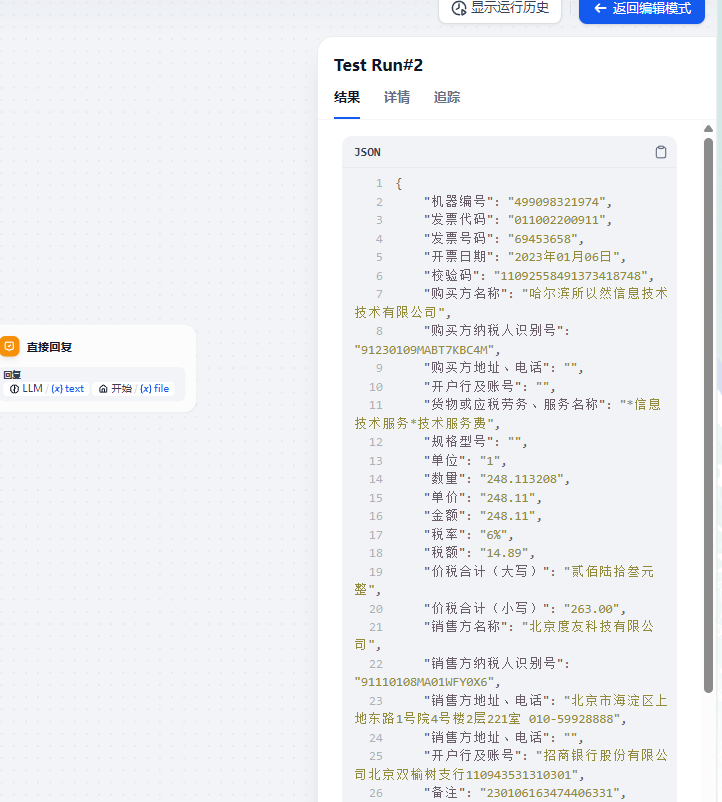
Task: Click the scrollbar up arrow in results panel
Action: coord(708,128)
